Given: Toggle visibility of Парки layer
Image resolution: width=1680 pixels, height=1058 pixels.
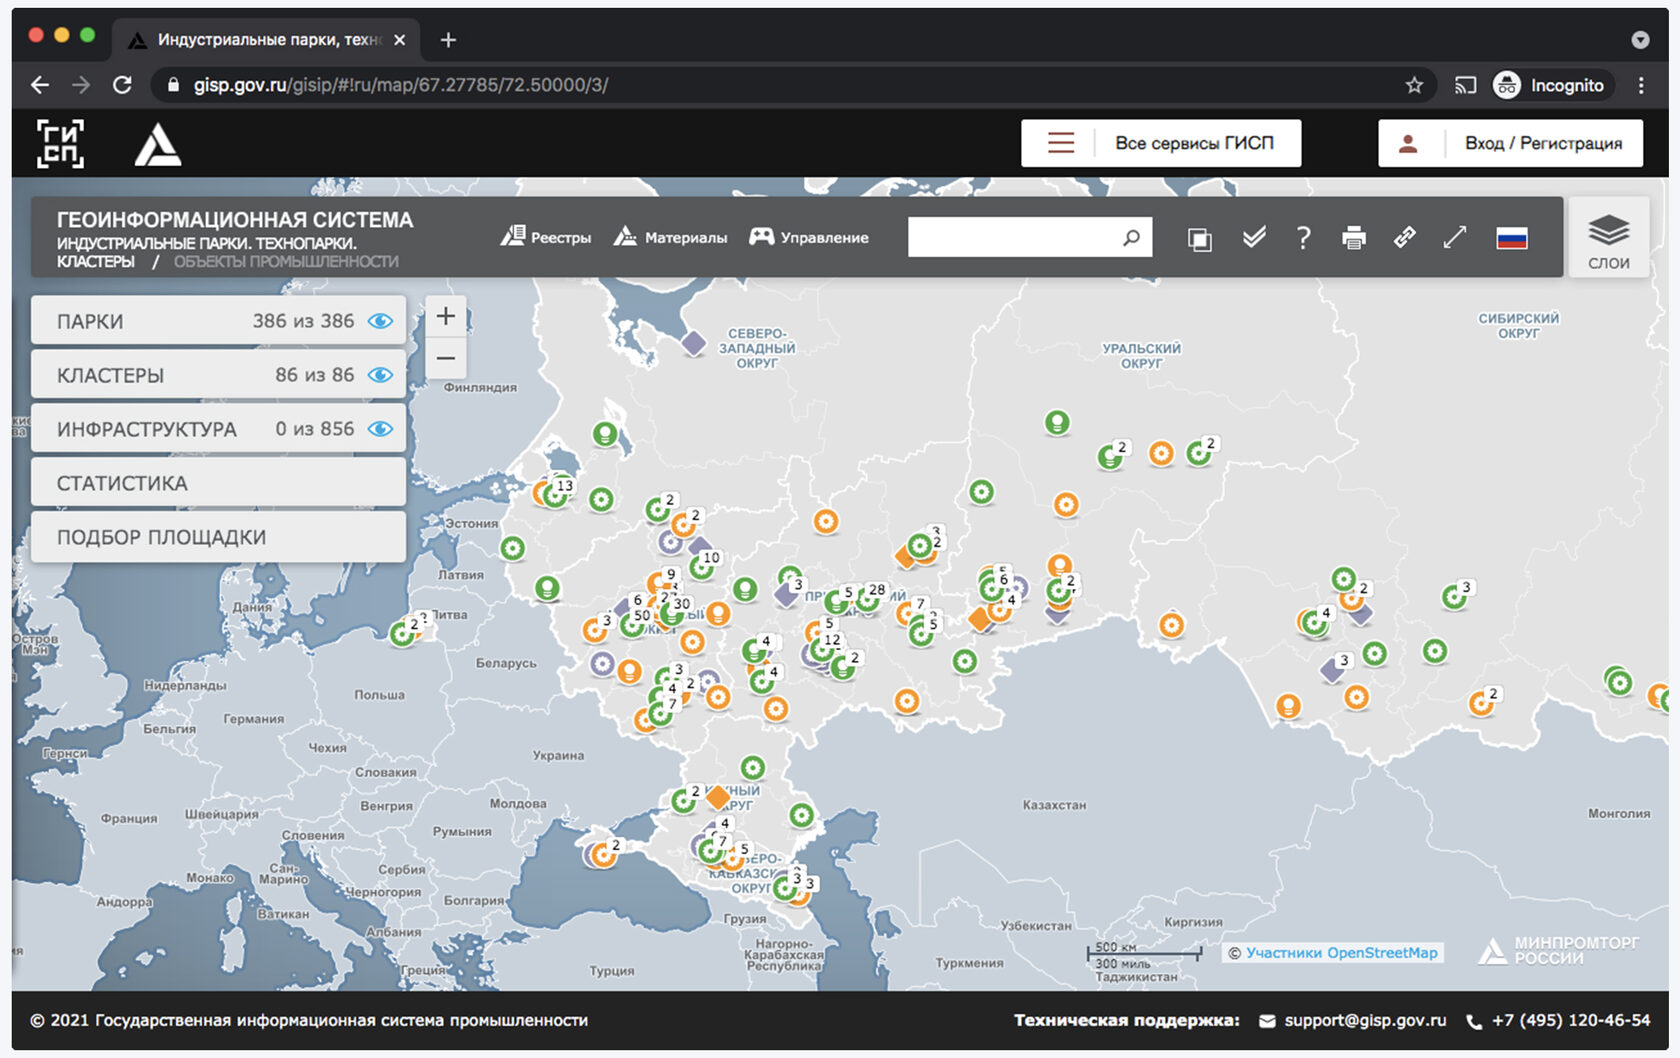Looking at the screenshot, I should click(380, 321).
